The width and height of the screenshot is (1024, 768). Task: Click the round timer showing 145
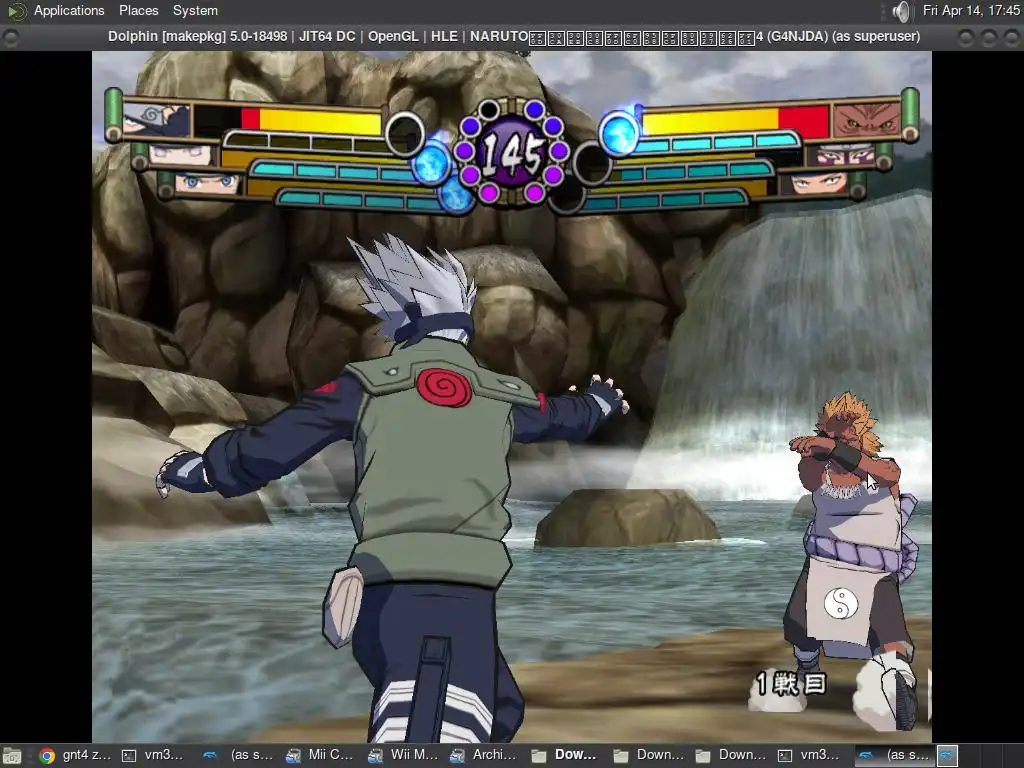click(511, 153)
